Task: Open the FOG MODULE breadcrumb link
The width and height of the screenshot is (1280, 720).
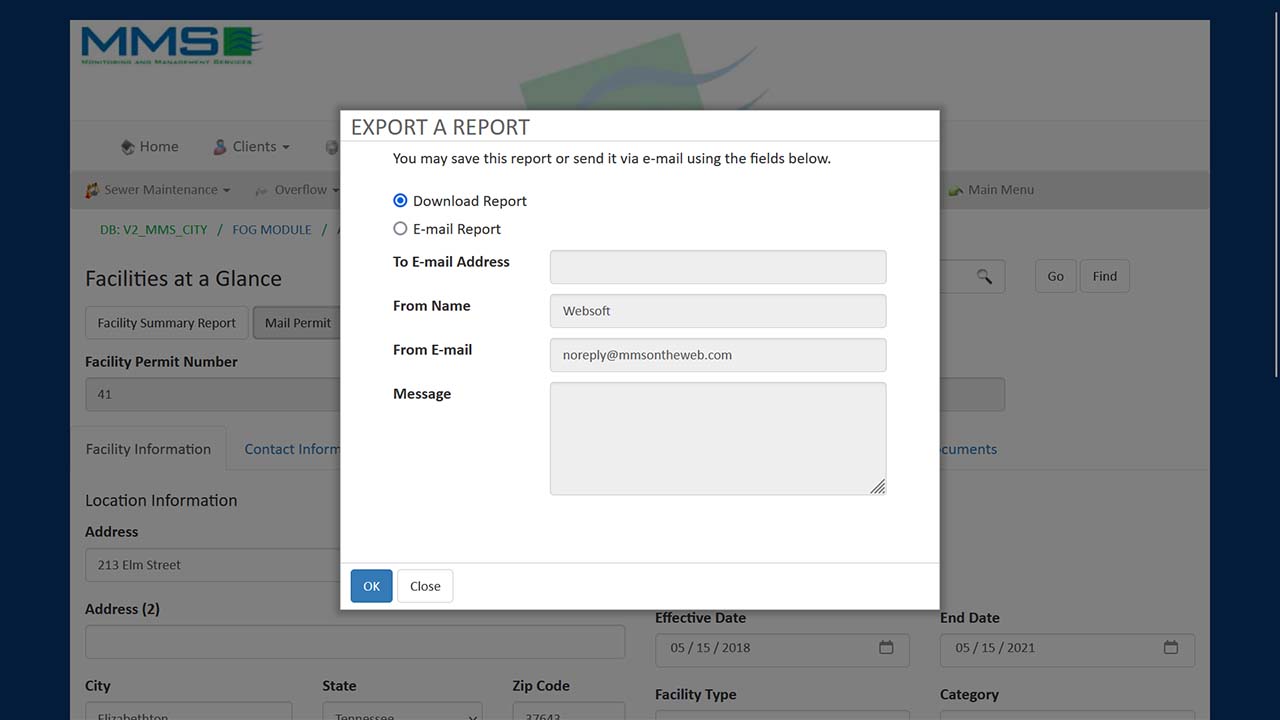Action: 272,230
